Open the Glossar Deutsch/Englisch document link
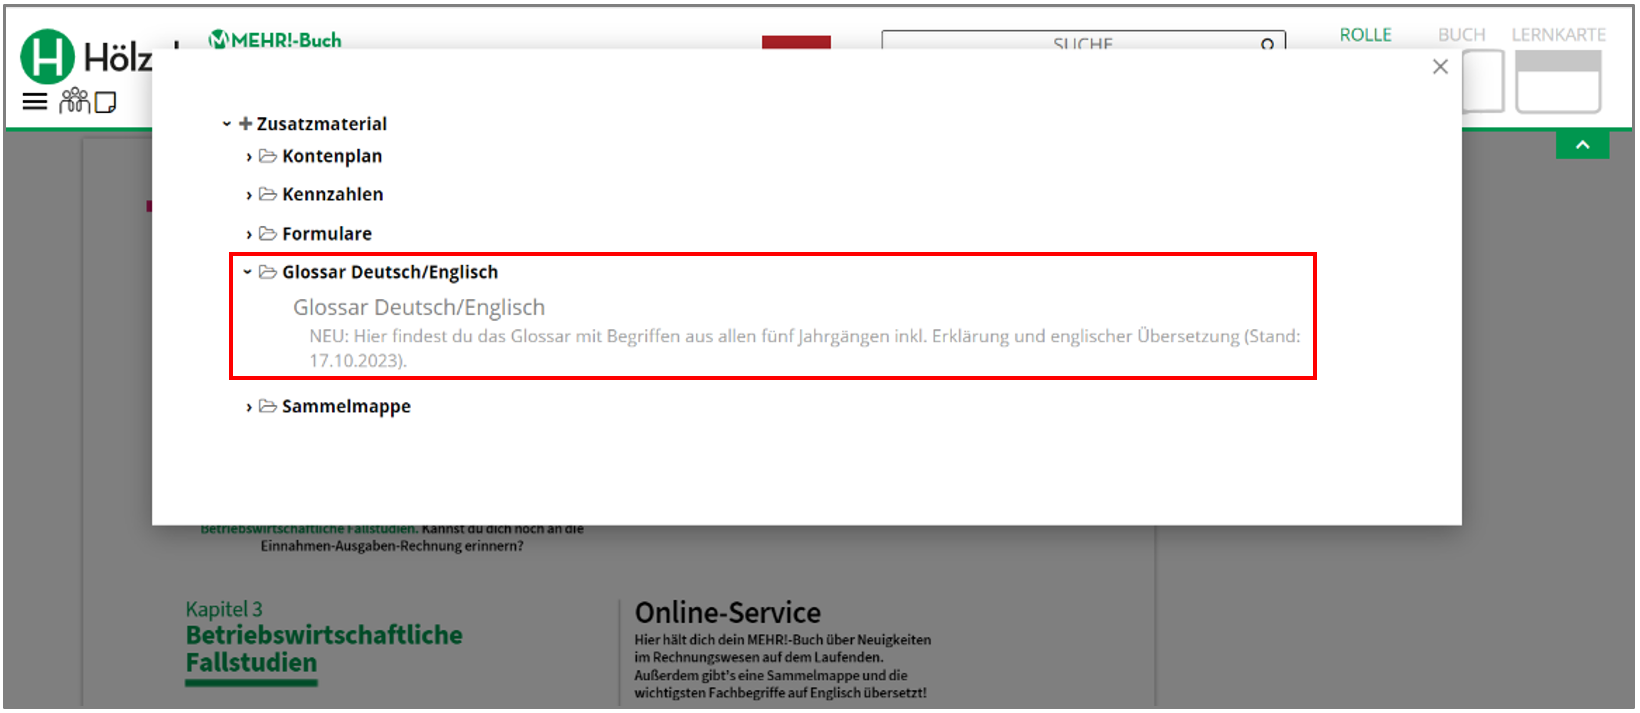 pyautogui.click(x=419, y=307)
